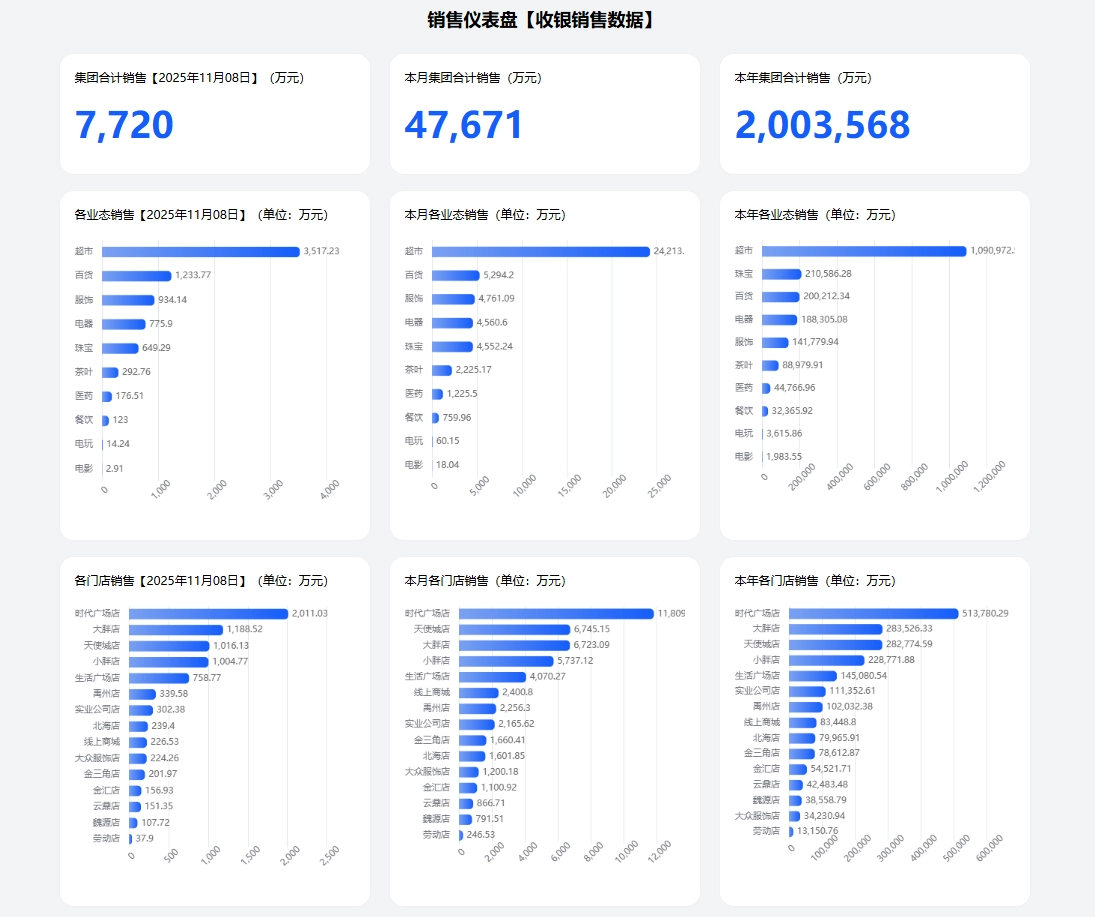
Task: Click the 时代广场店 bar valued 2,011.03
Action: (x=208, y=614)
